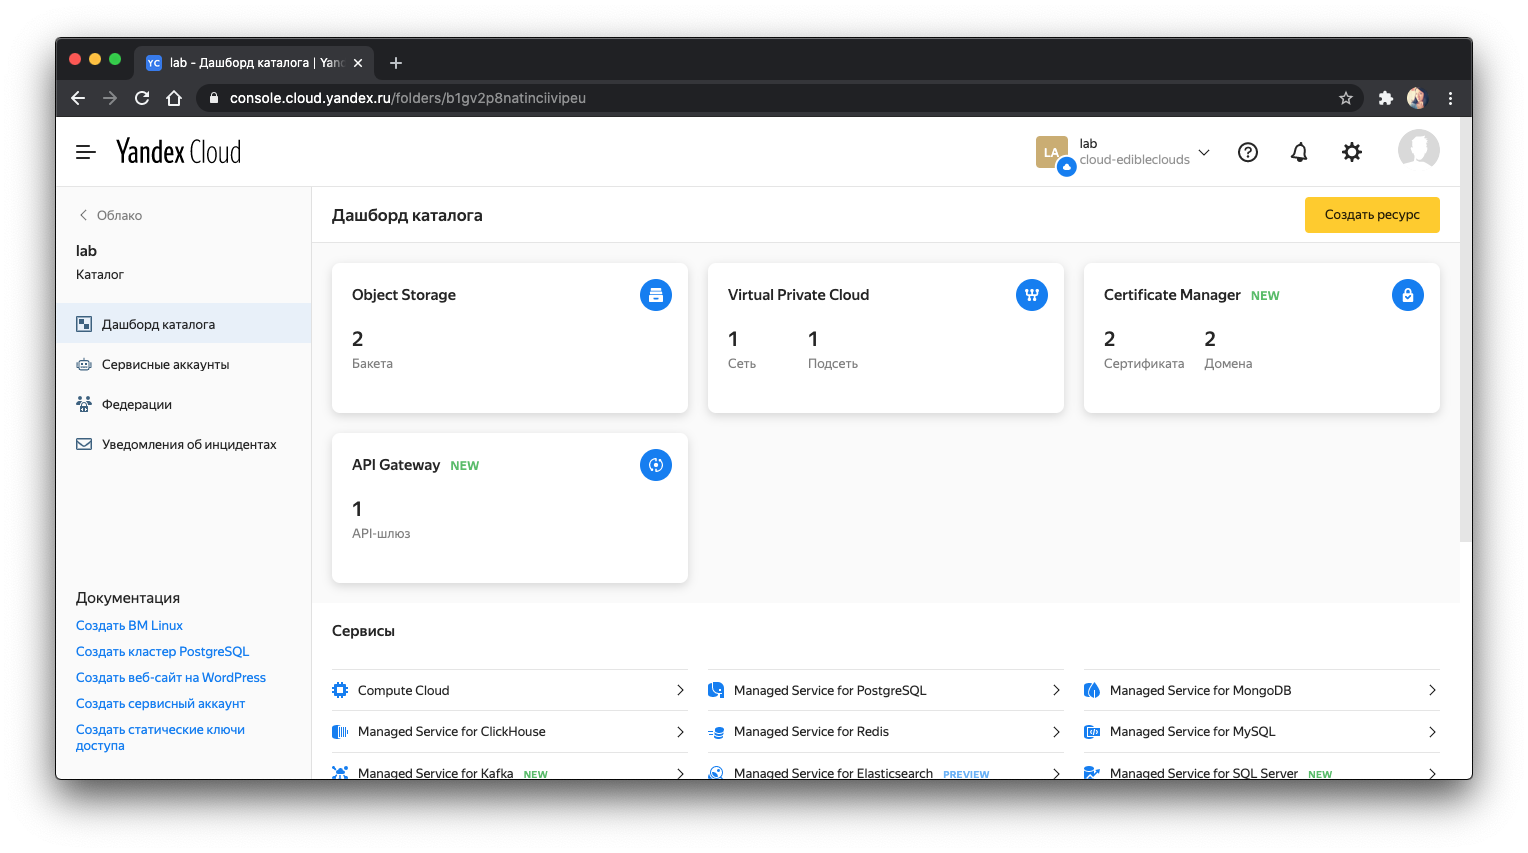This screenshot has height=853, width=1528.
Task: Select Сервисные аккаунты in the sidebar
Action: point(165,365)
